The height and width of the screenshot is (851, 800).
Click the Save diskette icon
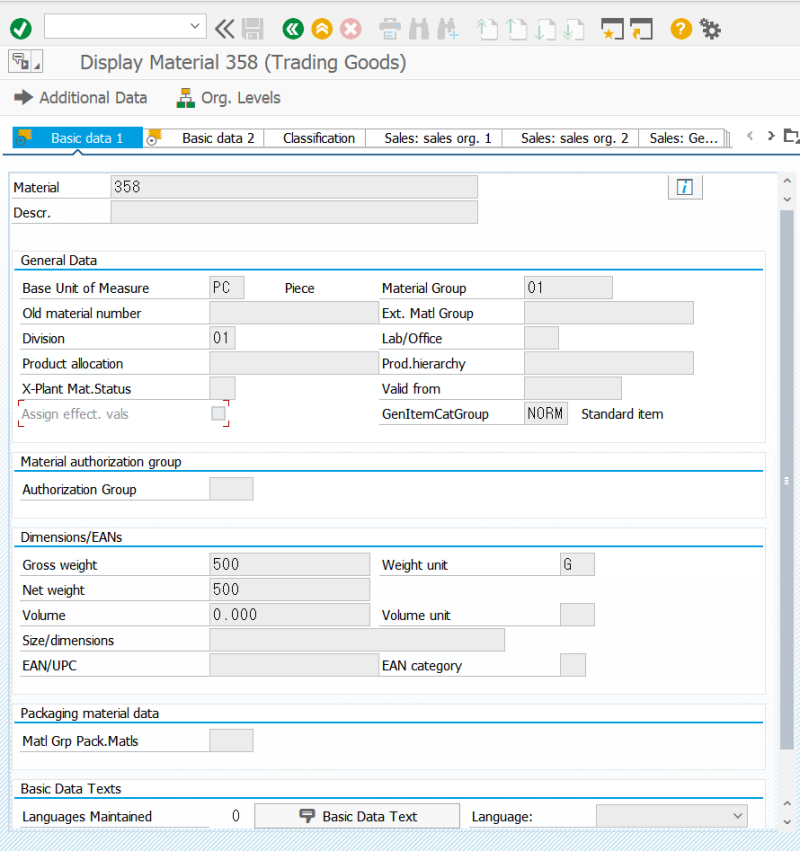tap(252, 29)
